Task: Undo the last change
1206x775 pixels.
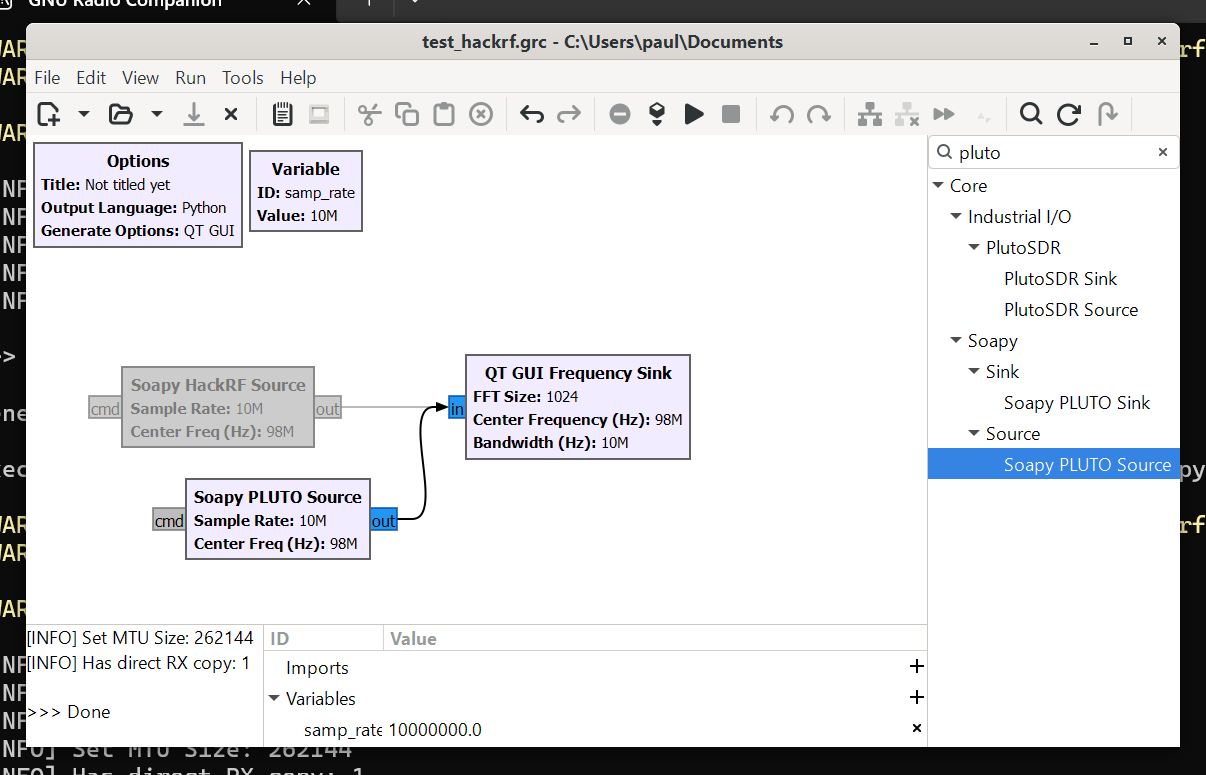Action: (x=532, y=114)
